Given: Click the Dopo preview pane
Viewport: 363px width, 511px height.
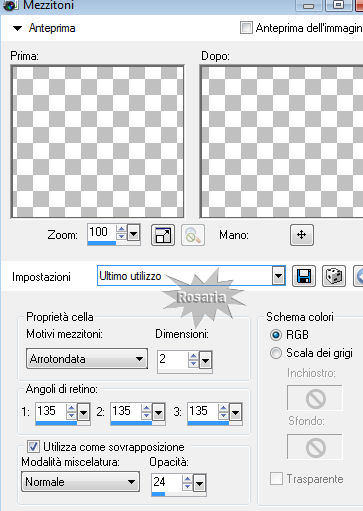Looking at the screenshot, I should [281, 142].
